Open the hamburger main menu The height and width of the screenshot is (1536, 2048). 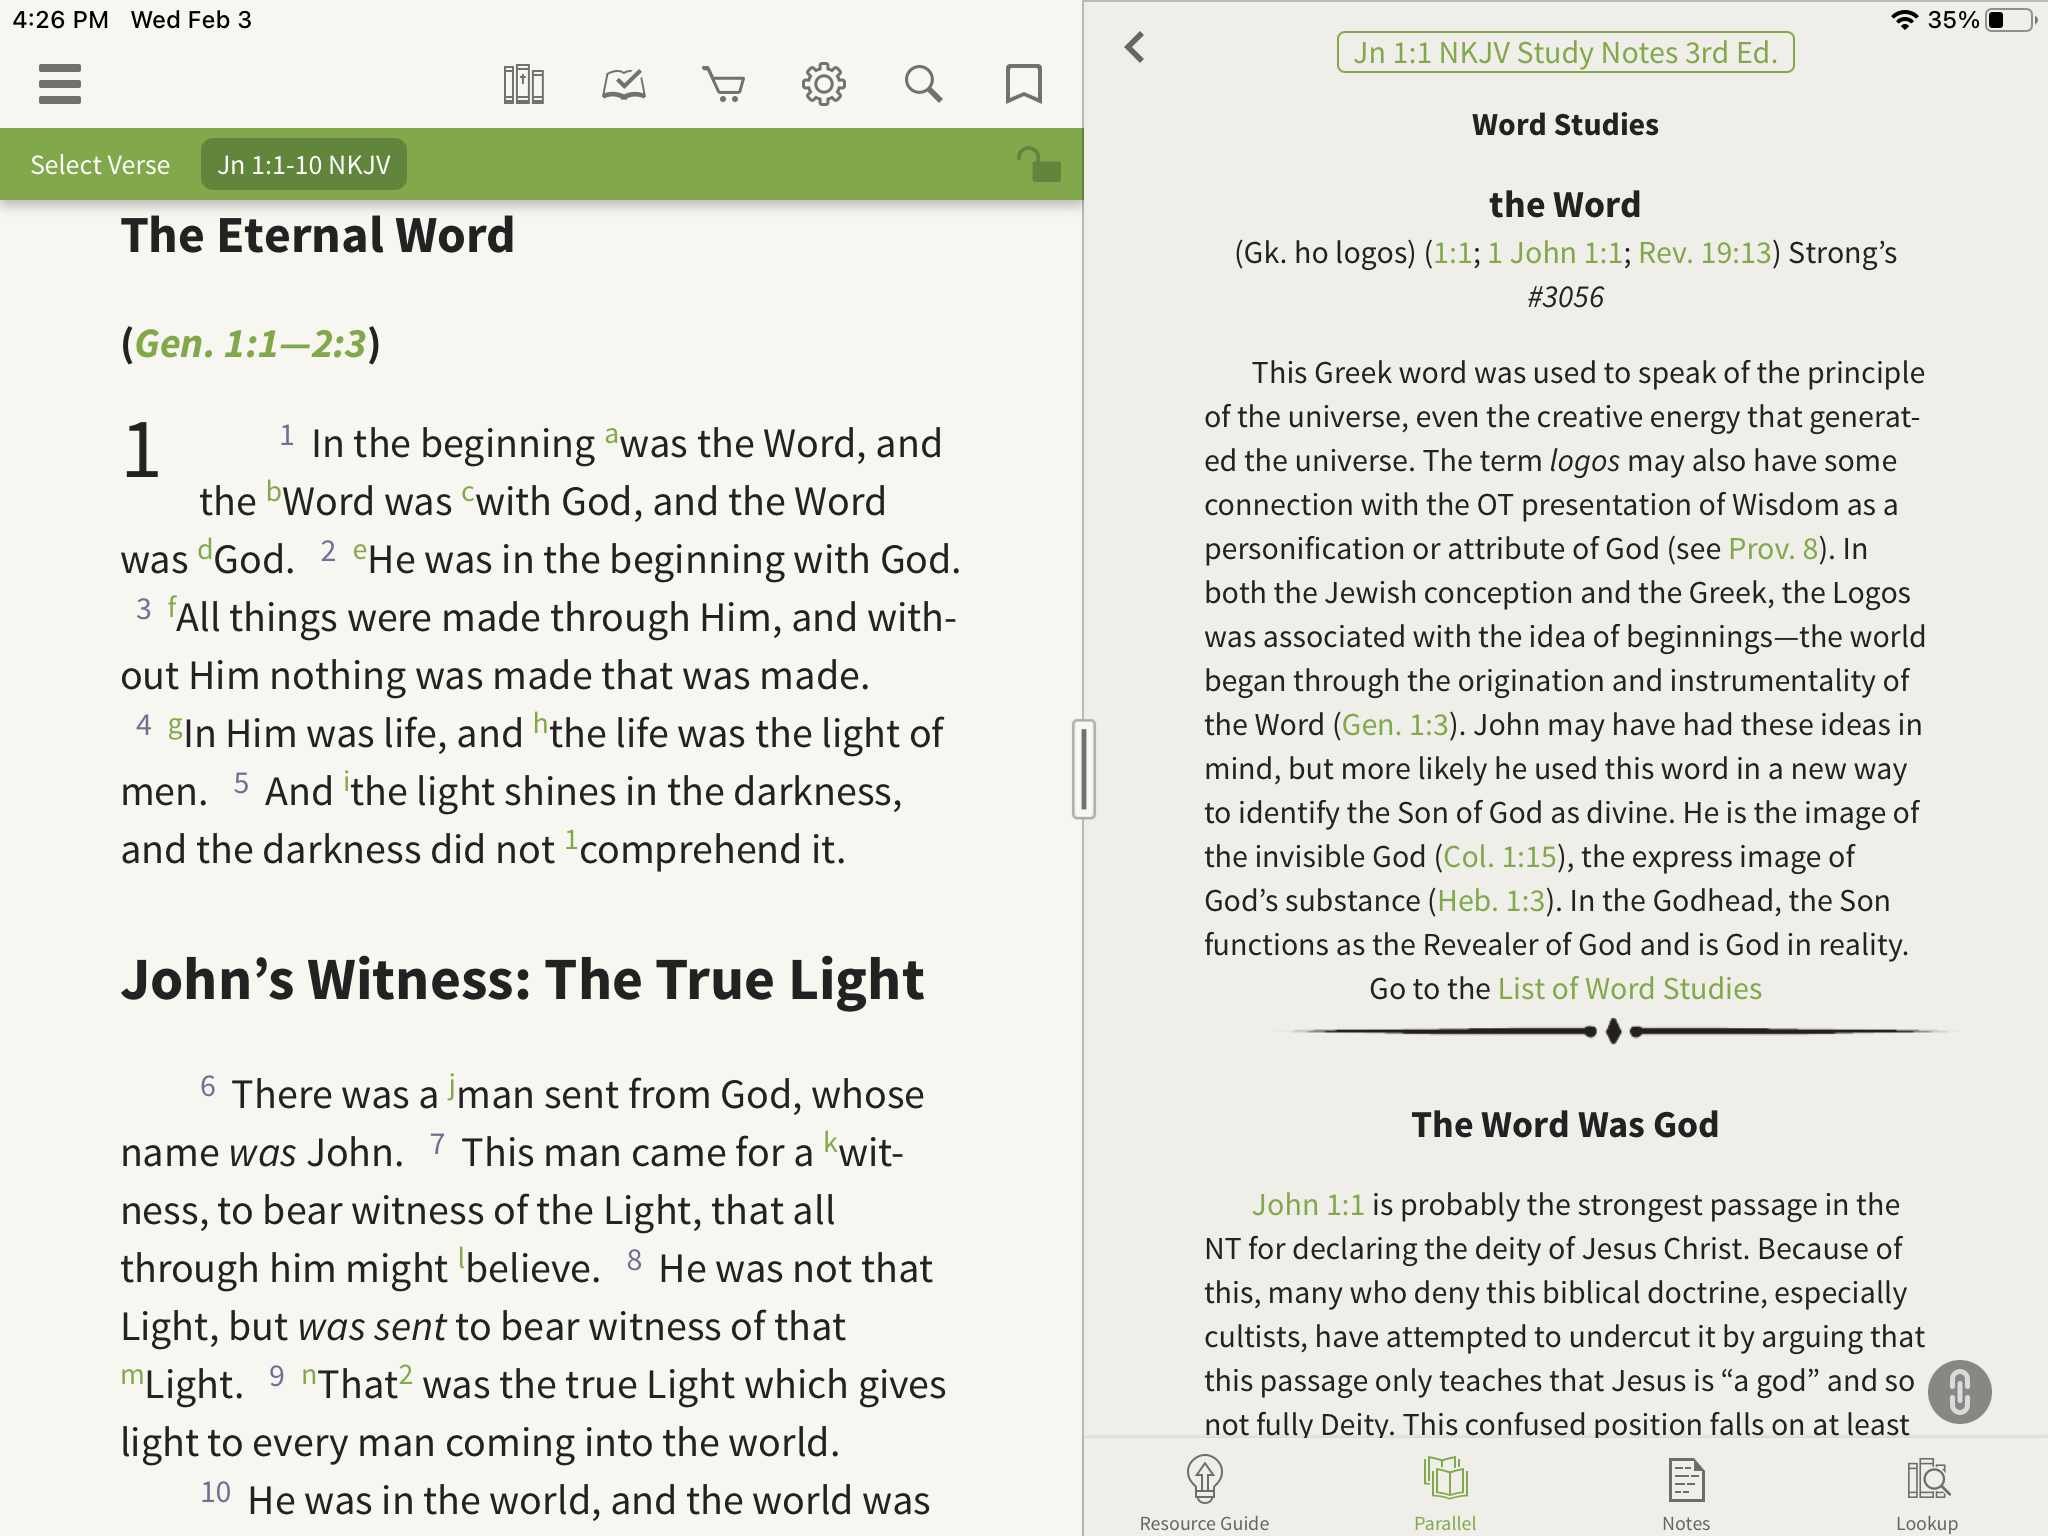pos(59,84)
